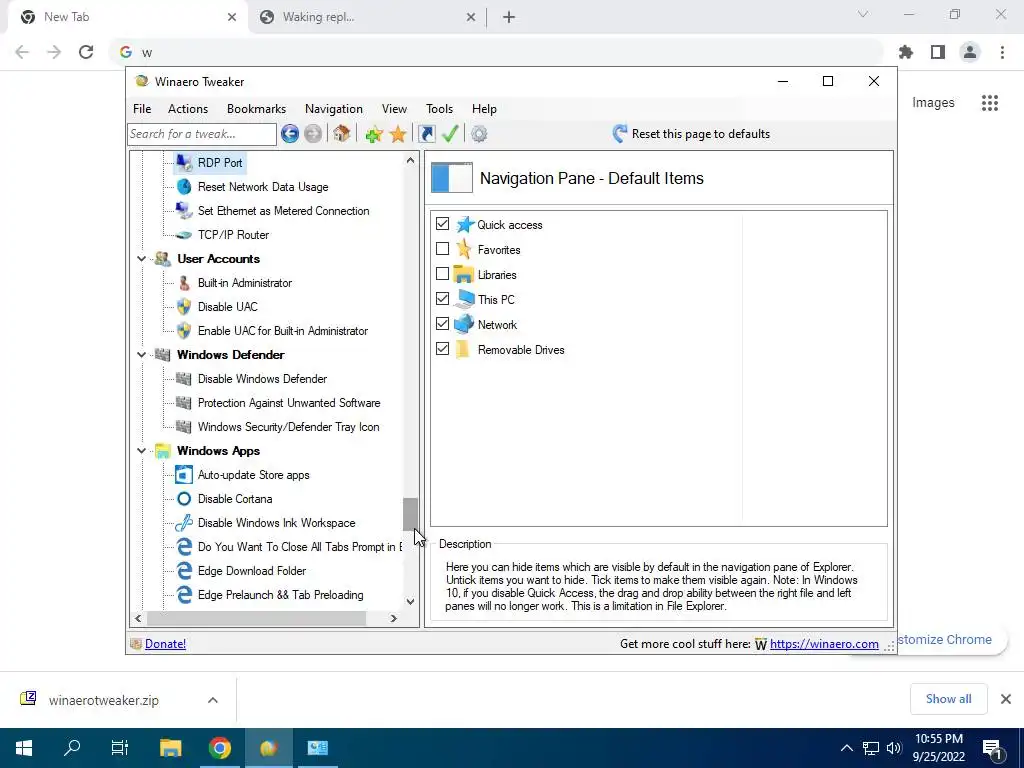
Task: Click the Reset this page icon arrow
Action: click(620, 134)
